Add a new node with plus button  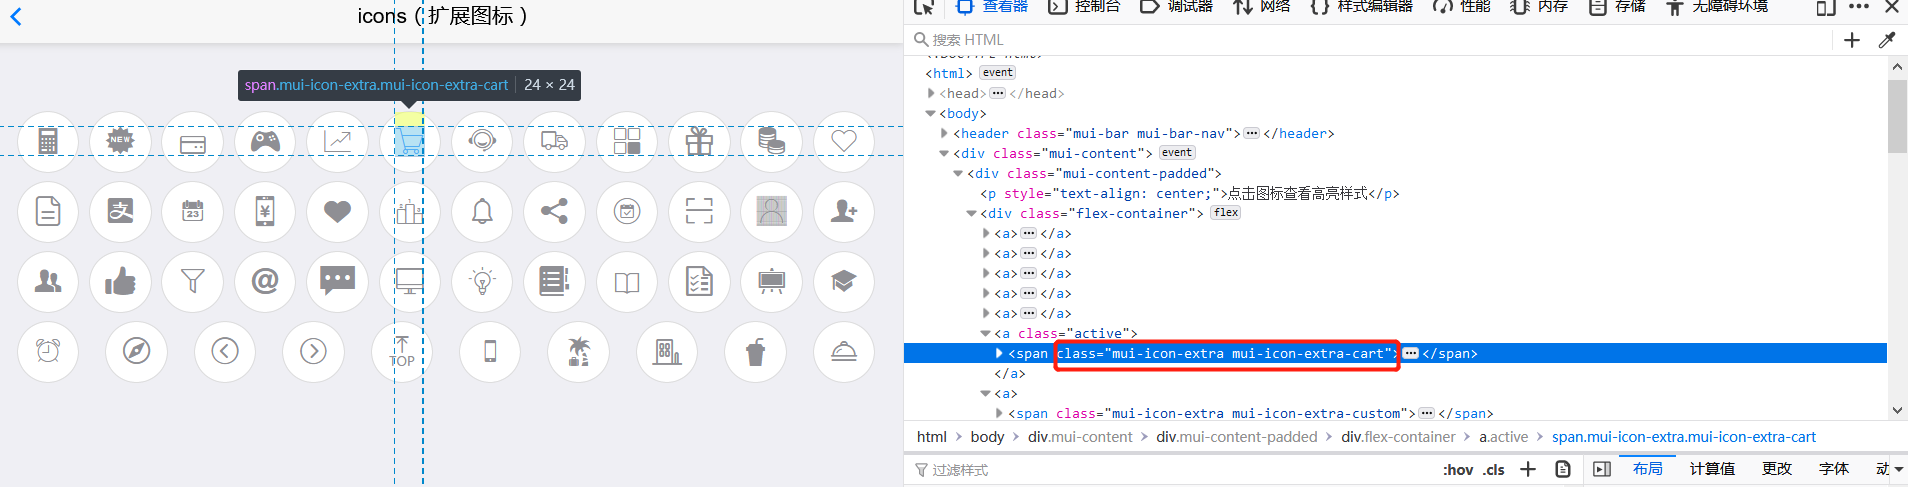tap(1852, 40)
